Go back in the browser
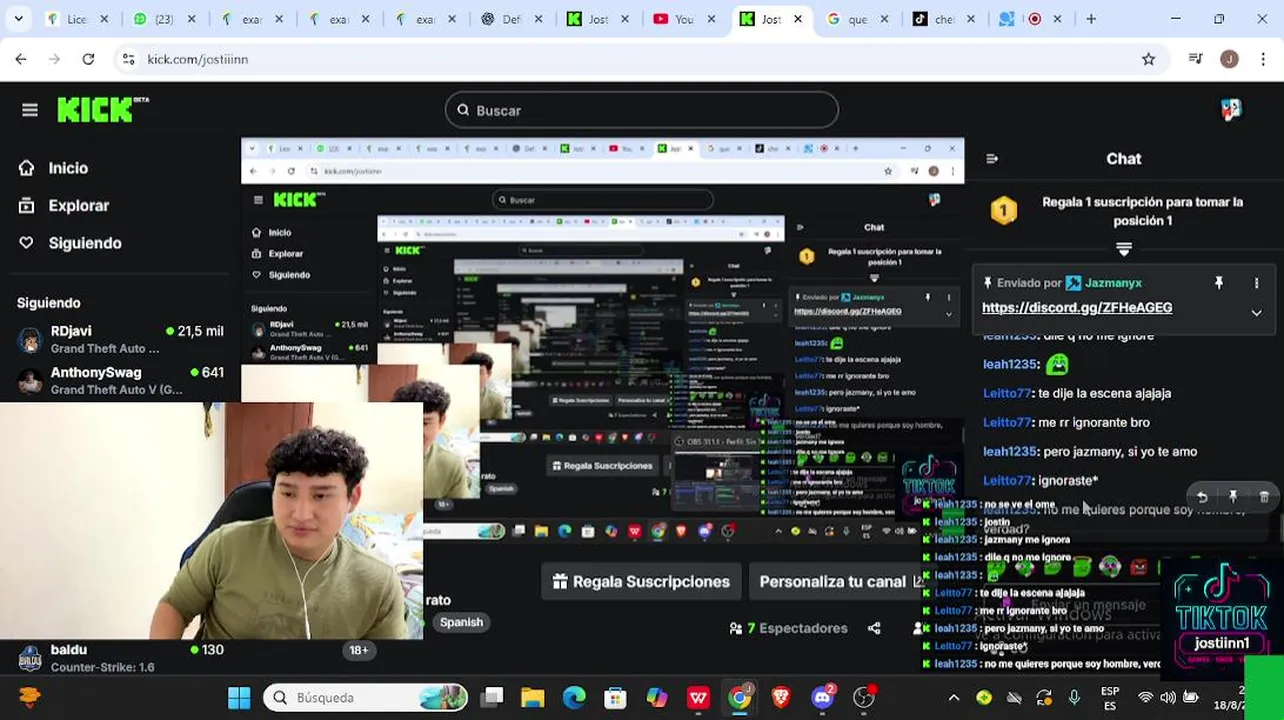Screen dimensions: 1284x720 pos(21,59)
